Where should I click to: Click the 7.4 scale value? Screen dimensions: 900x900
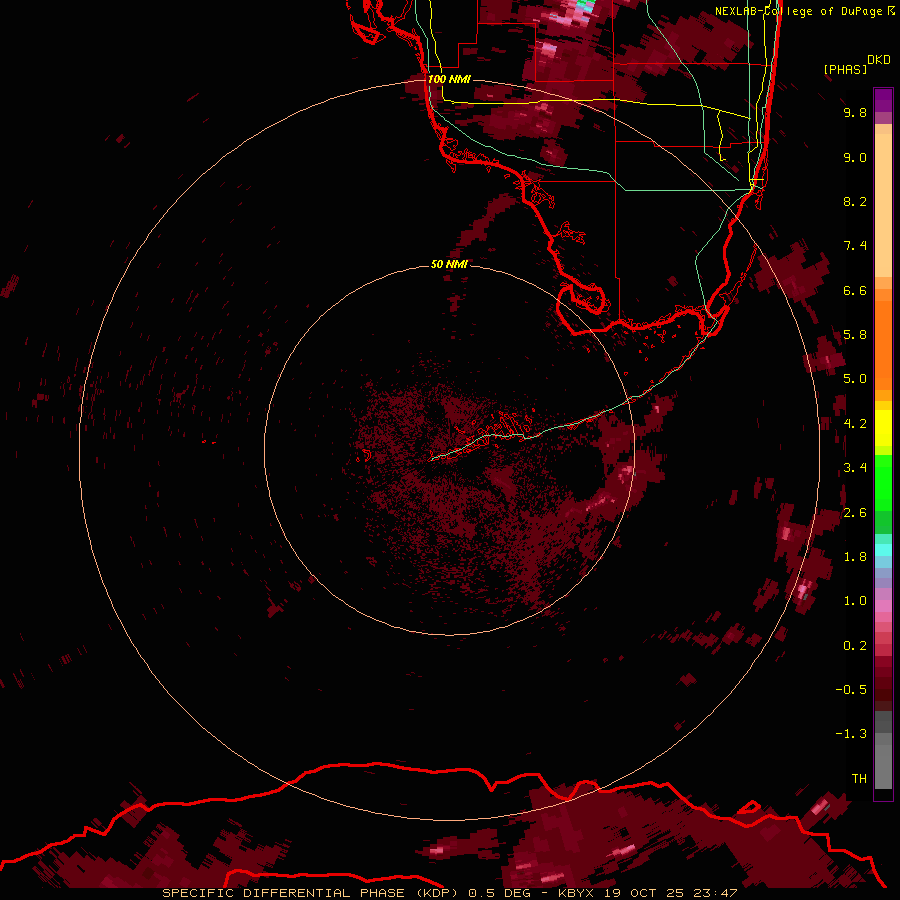[x=855, y=246]
